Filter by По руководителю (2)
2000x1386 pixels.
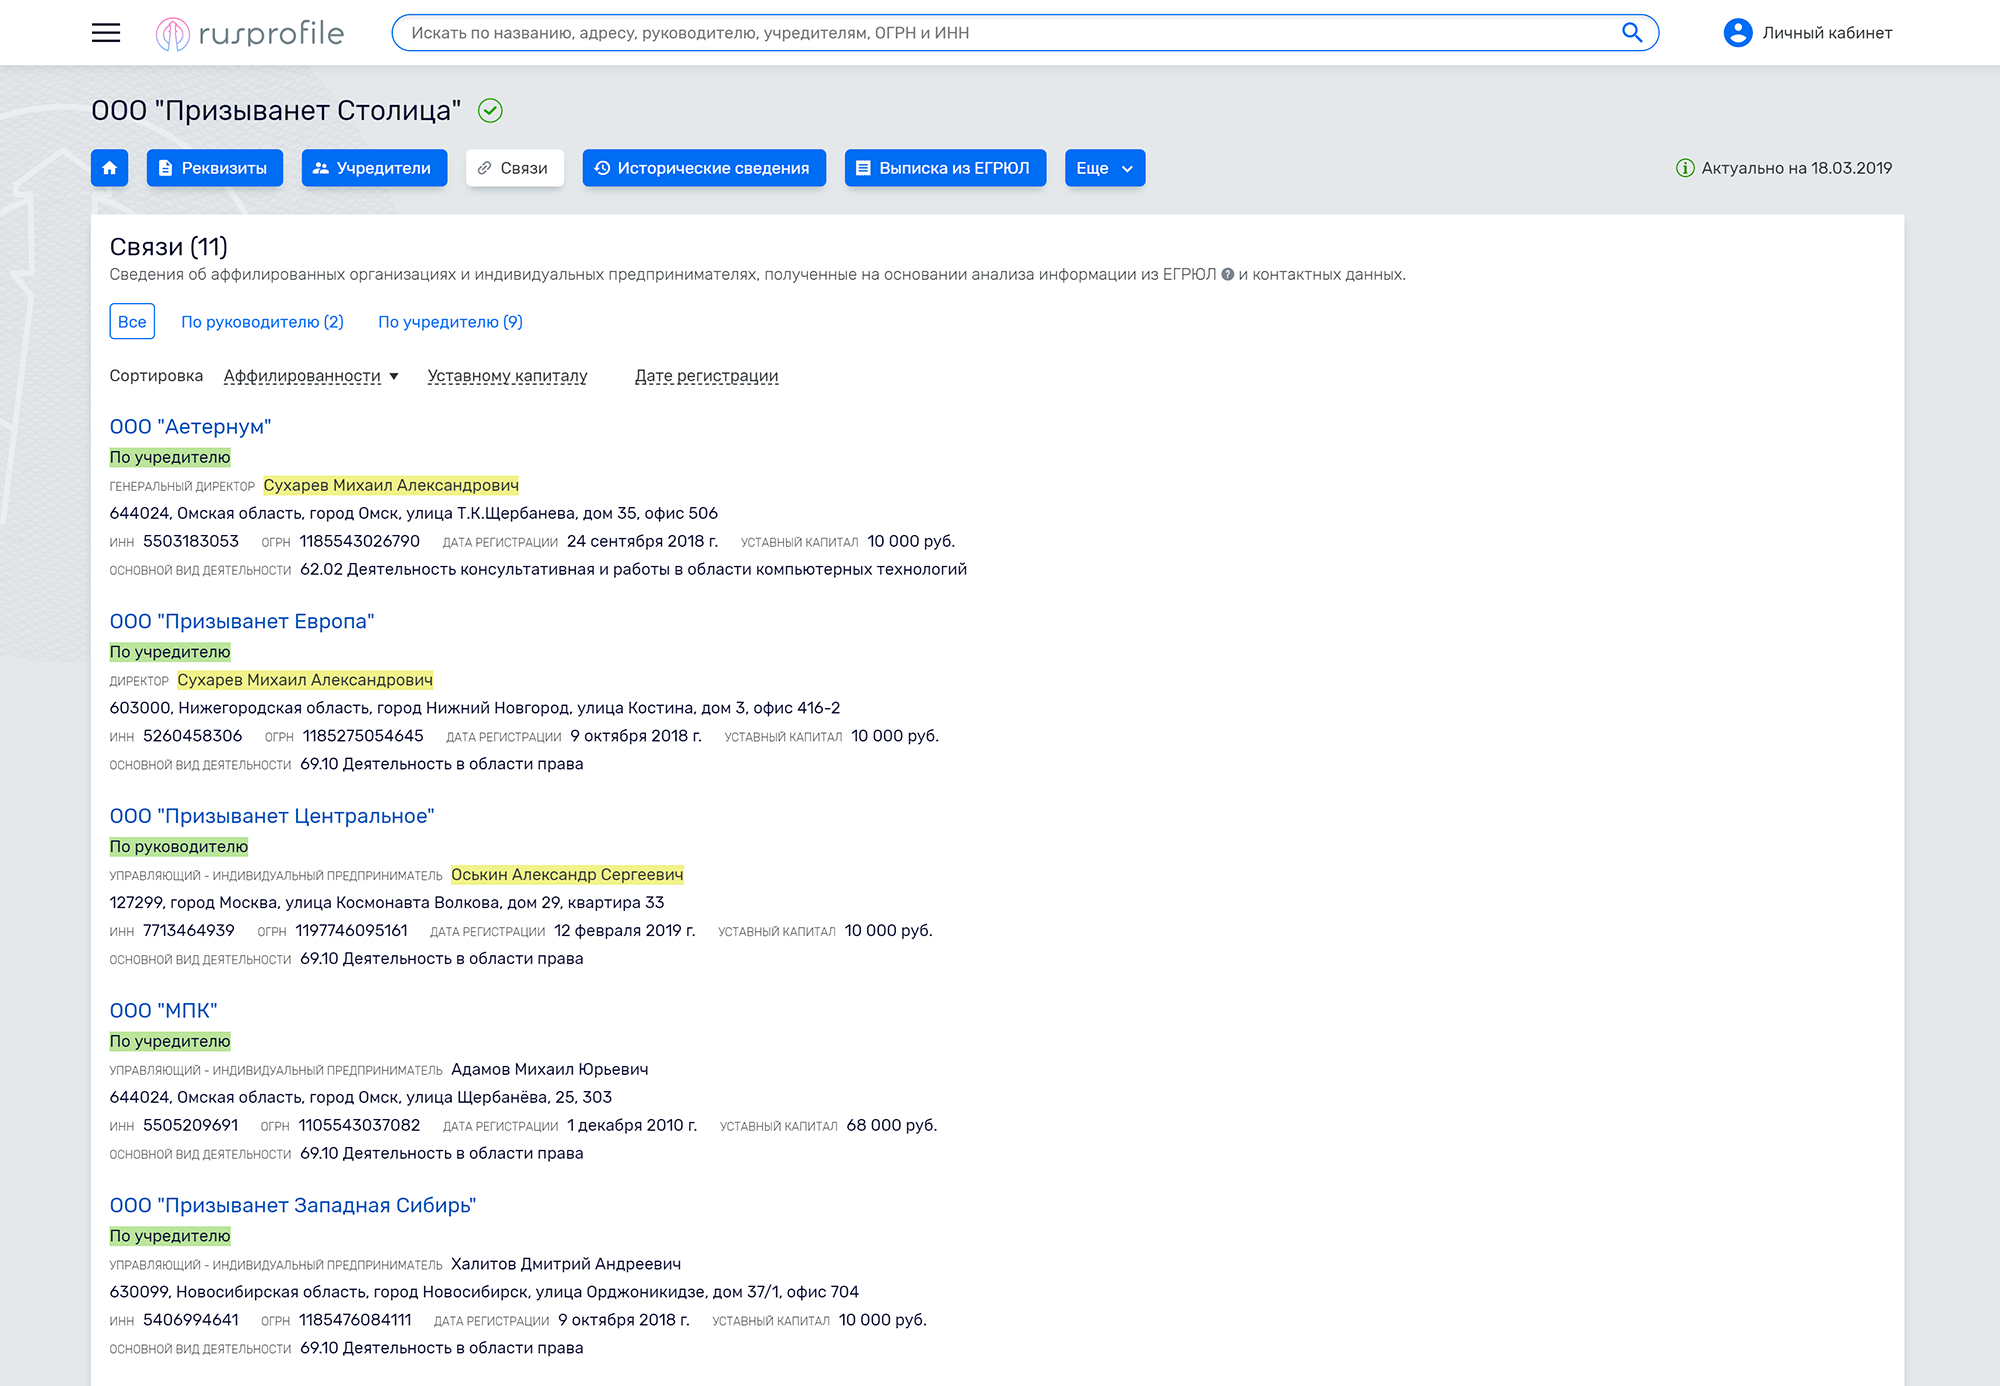click(x=262, y=322)
